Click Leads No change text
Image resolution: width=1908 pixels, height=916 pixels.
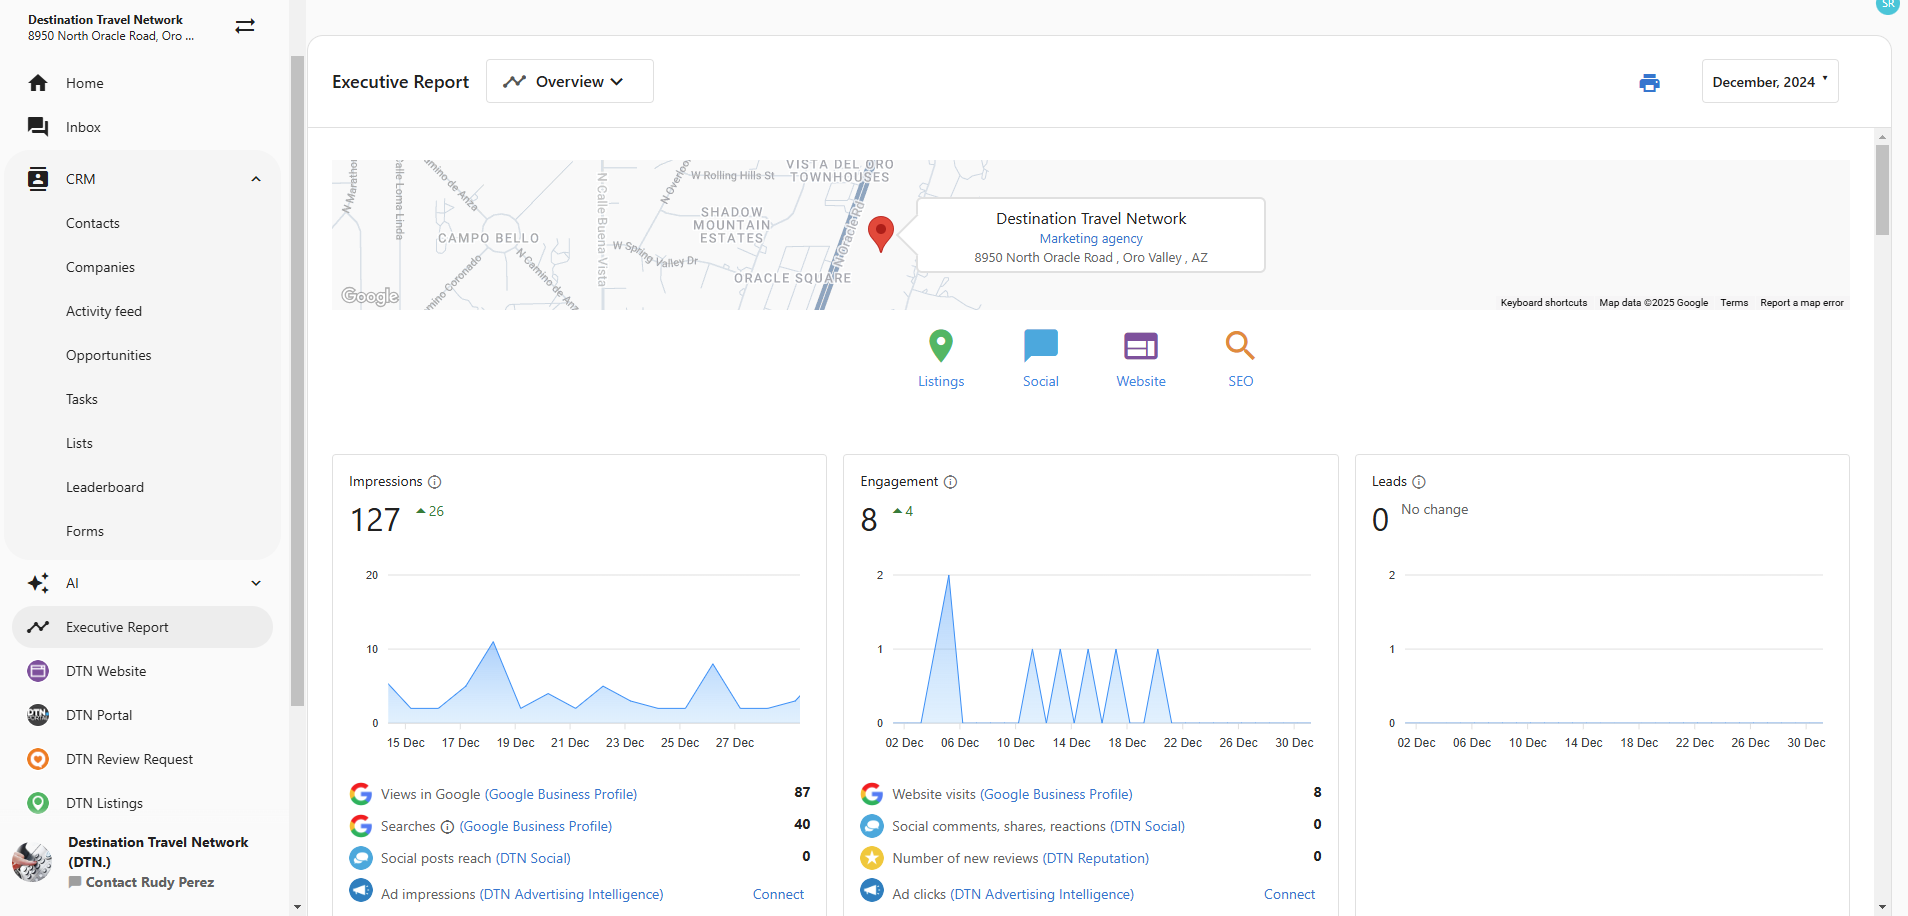[x=1435, y=509]
